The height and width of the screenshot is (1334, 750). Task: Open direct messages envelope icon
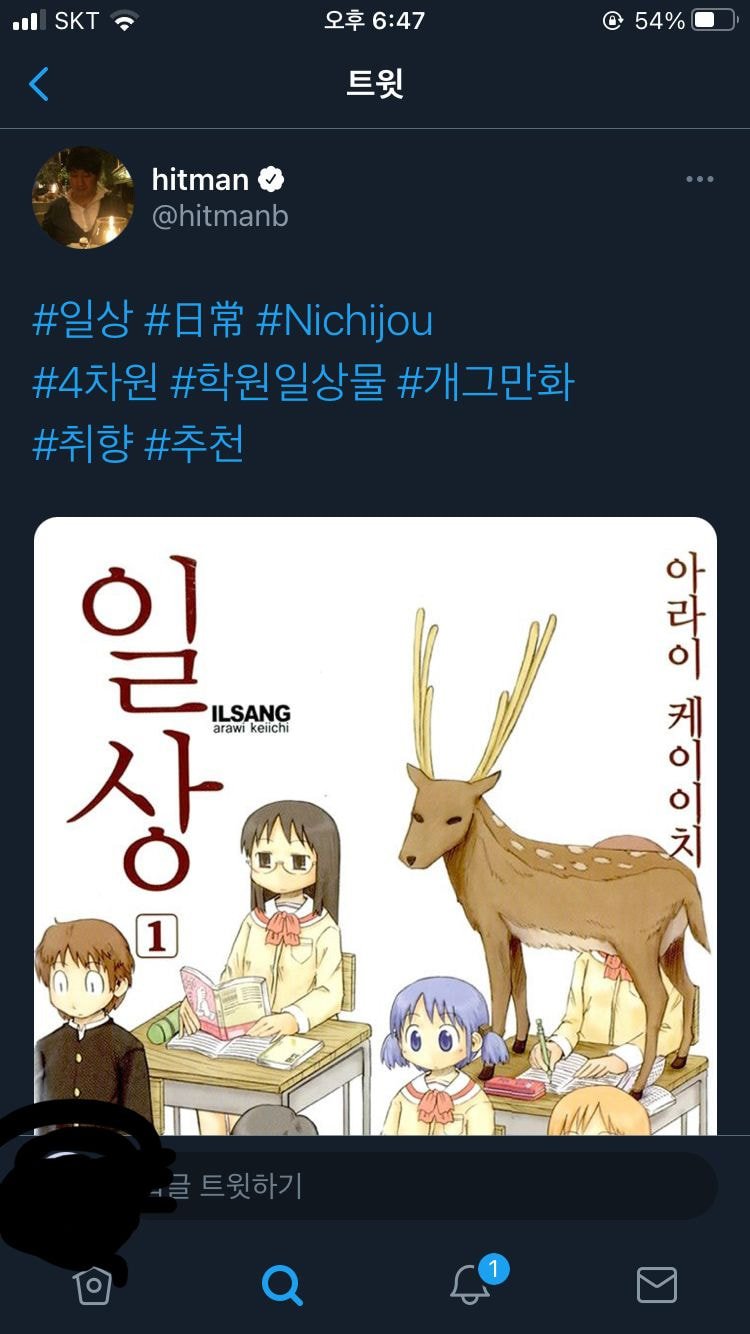657,1285
